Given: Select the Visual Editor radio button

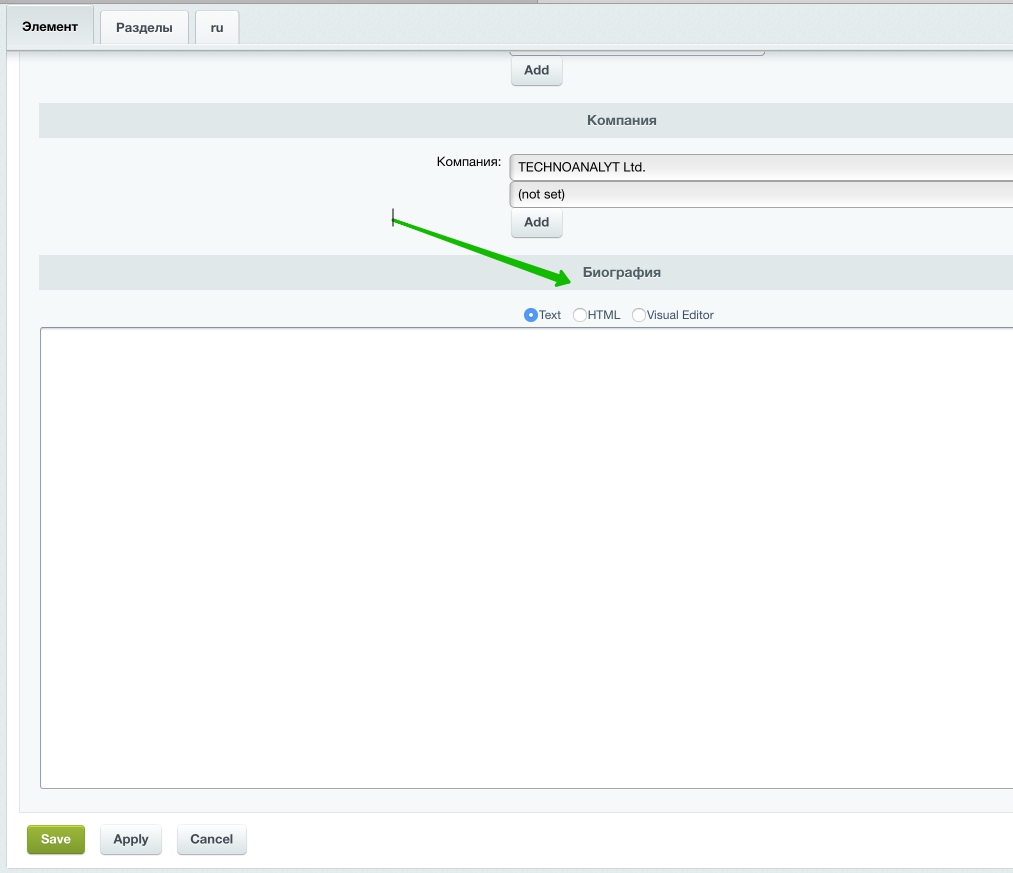Looking at the screenshot, I should pos(639,315).
